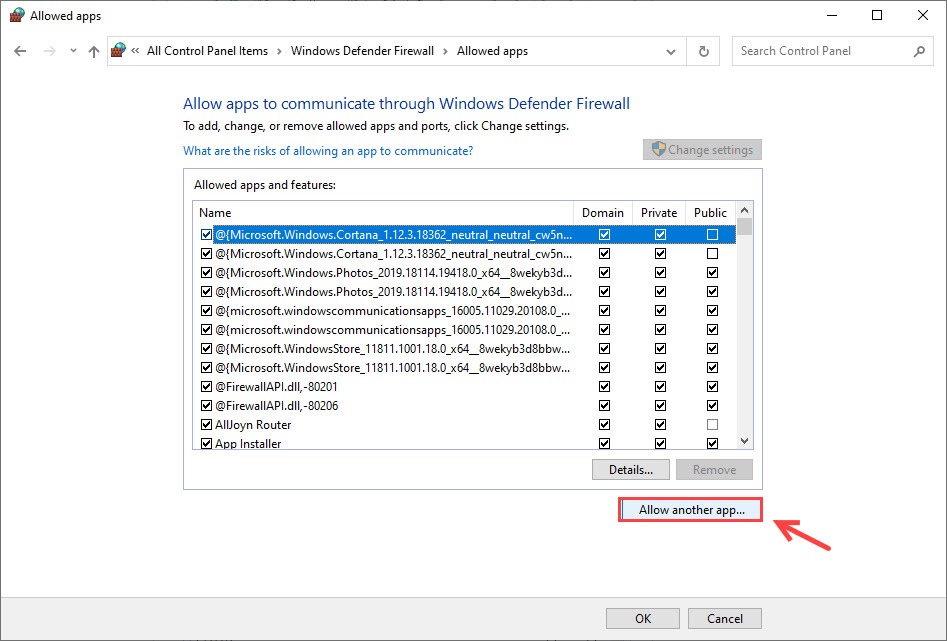This screenshot has height=641, width=947.
Task: Close the Allowed apps window
Action: (x=923, y=15)
